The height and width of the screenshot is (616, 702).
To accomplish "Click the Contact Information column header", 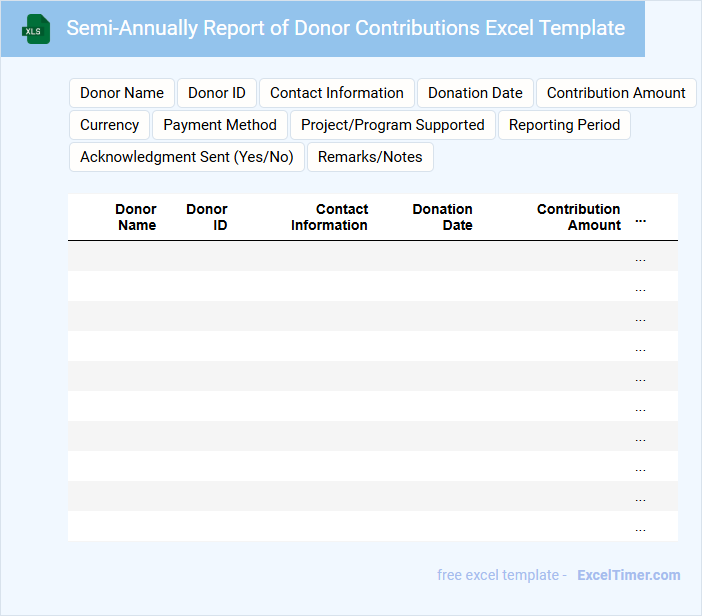I will (330, 217).
